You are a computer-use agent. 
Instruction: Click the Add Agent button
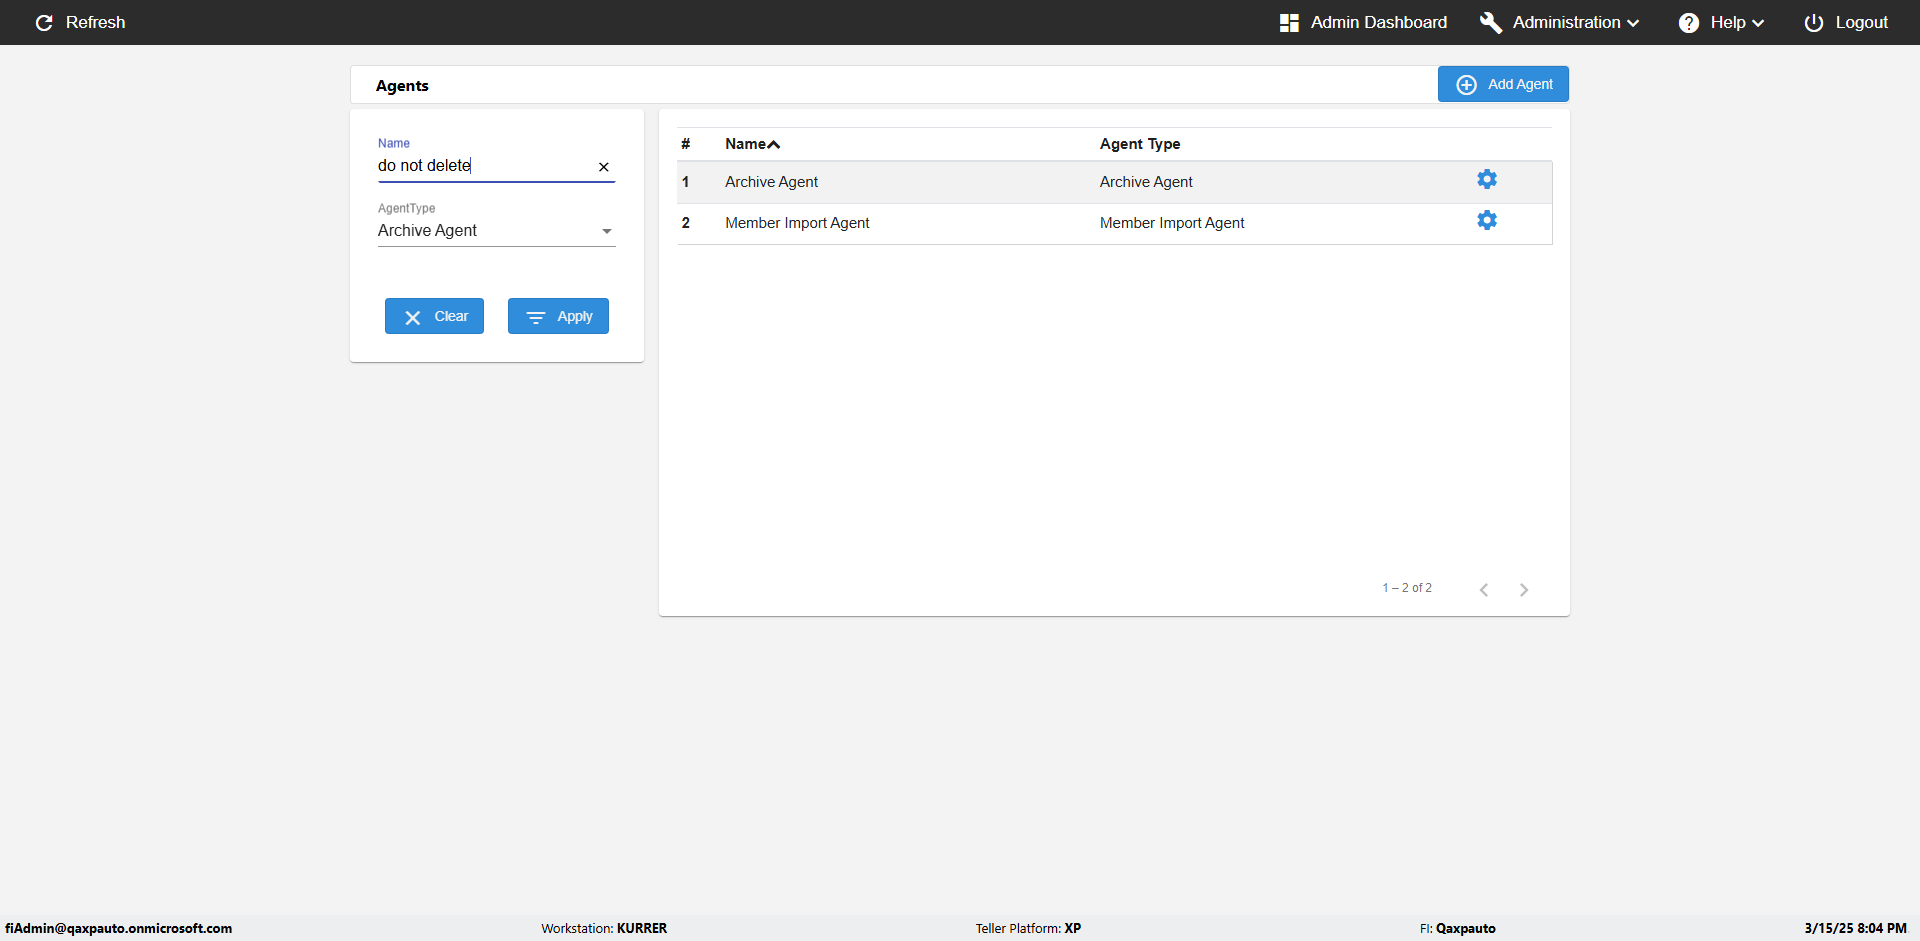click(x=1503, y=84)
